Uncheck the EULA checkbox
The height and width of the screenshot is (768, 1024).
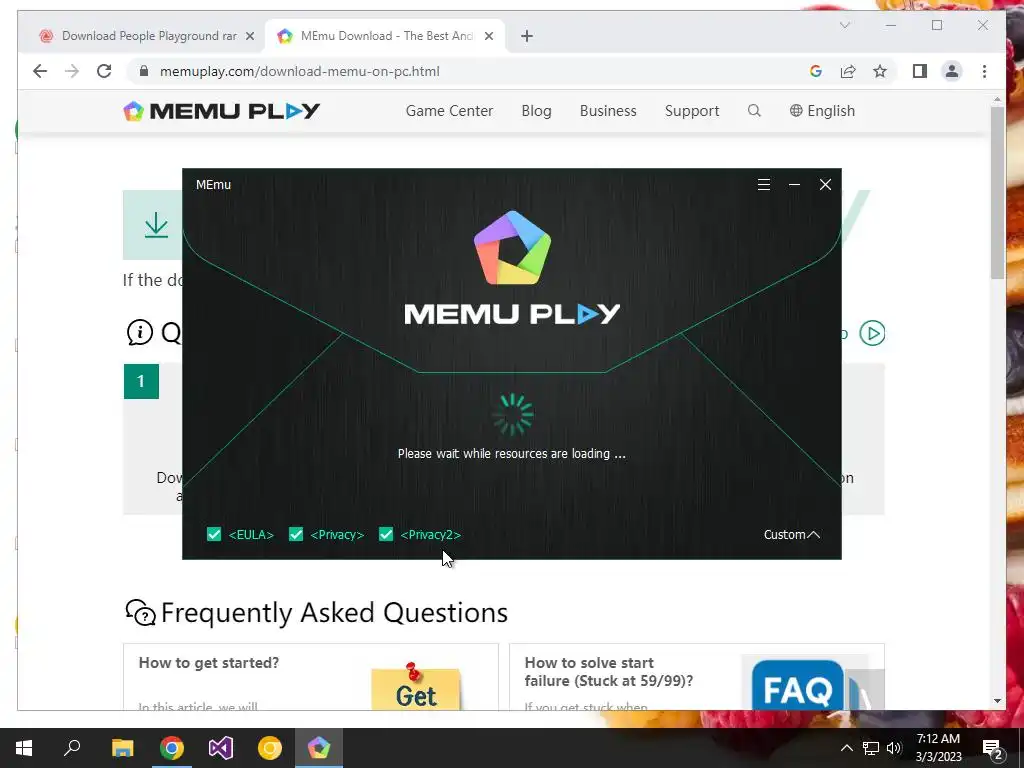click(x=214, y=534)
